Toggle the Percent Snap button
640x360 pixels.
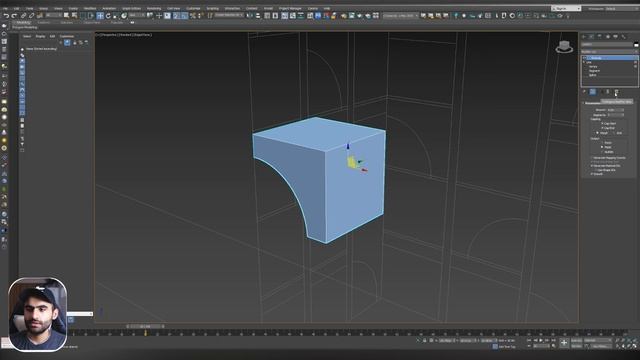tap(193, 16)
